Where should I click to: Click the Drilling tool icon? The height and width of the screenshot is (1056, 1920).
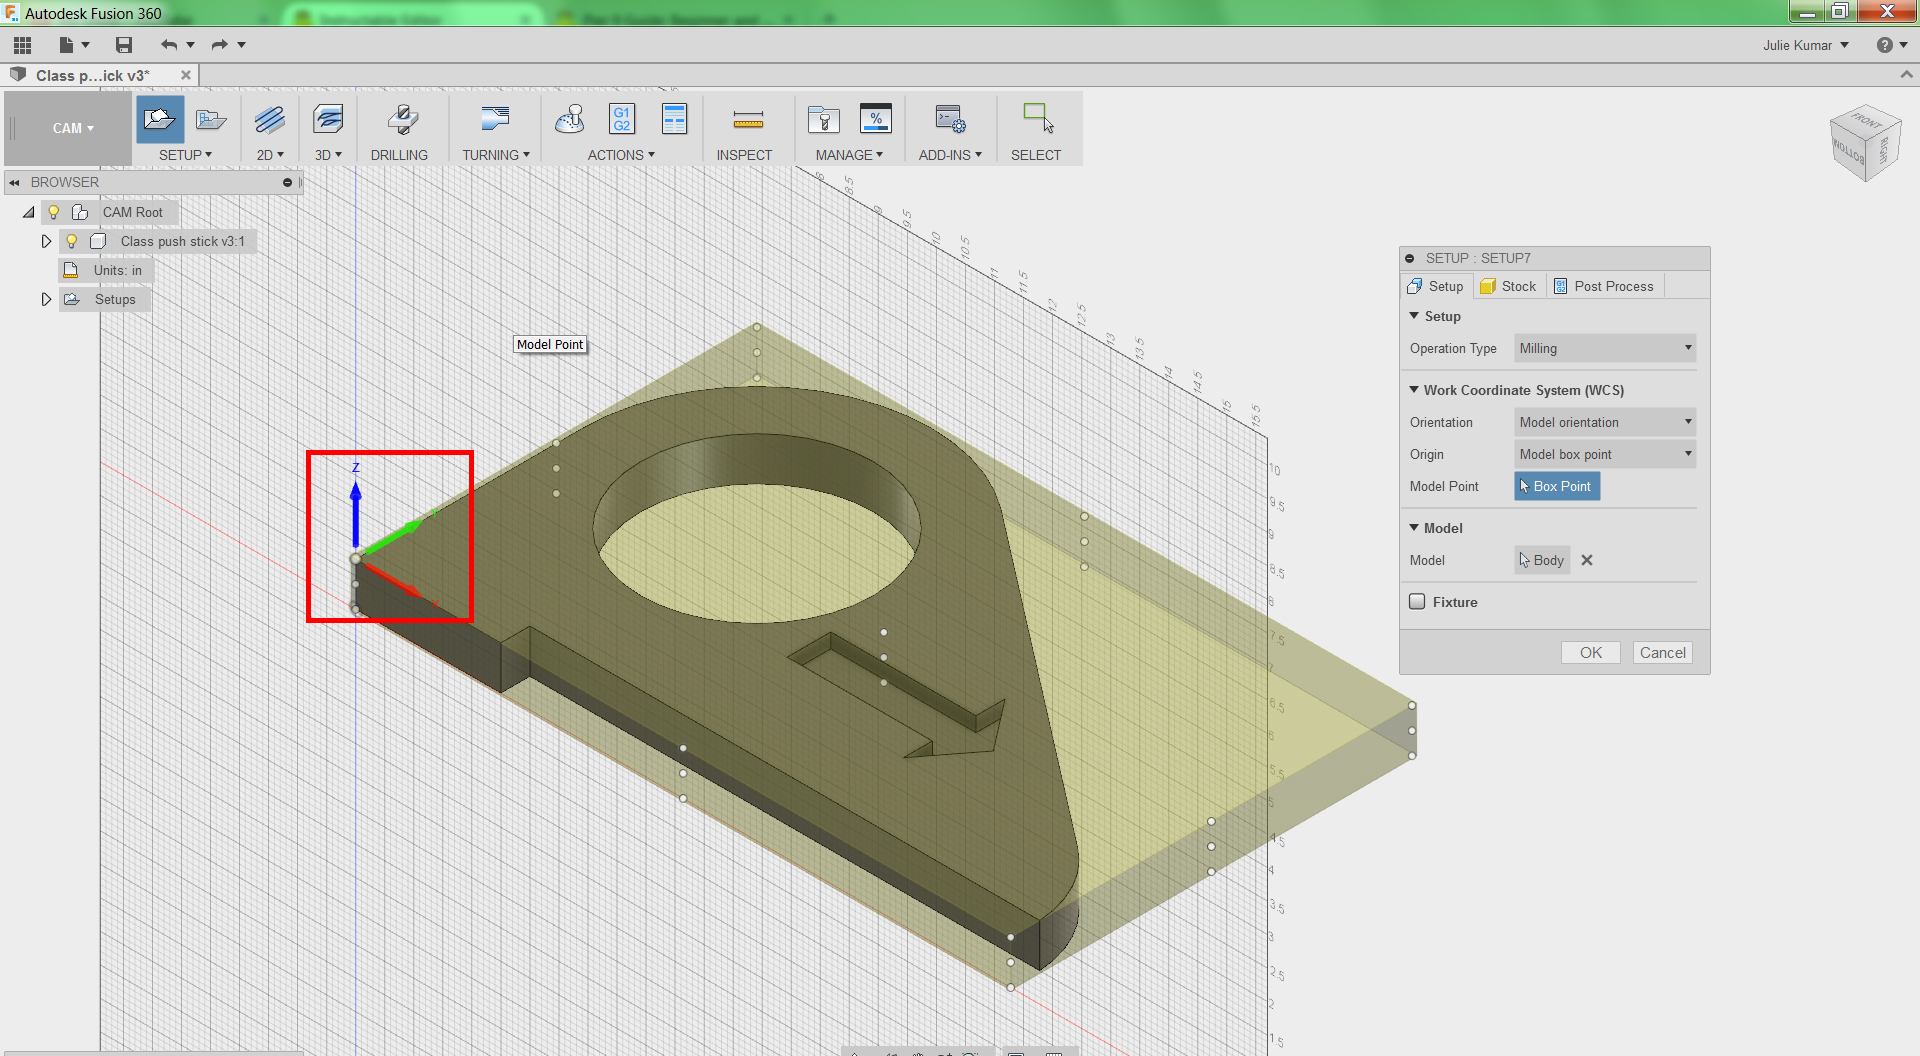(402, 120)
